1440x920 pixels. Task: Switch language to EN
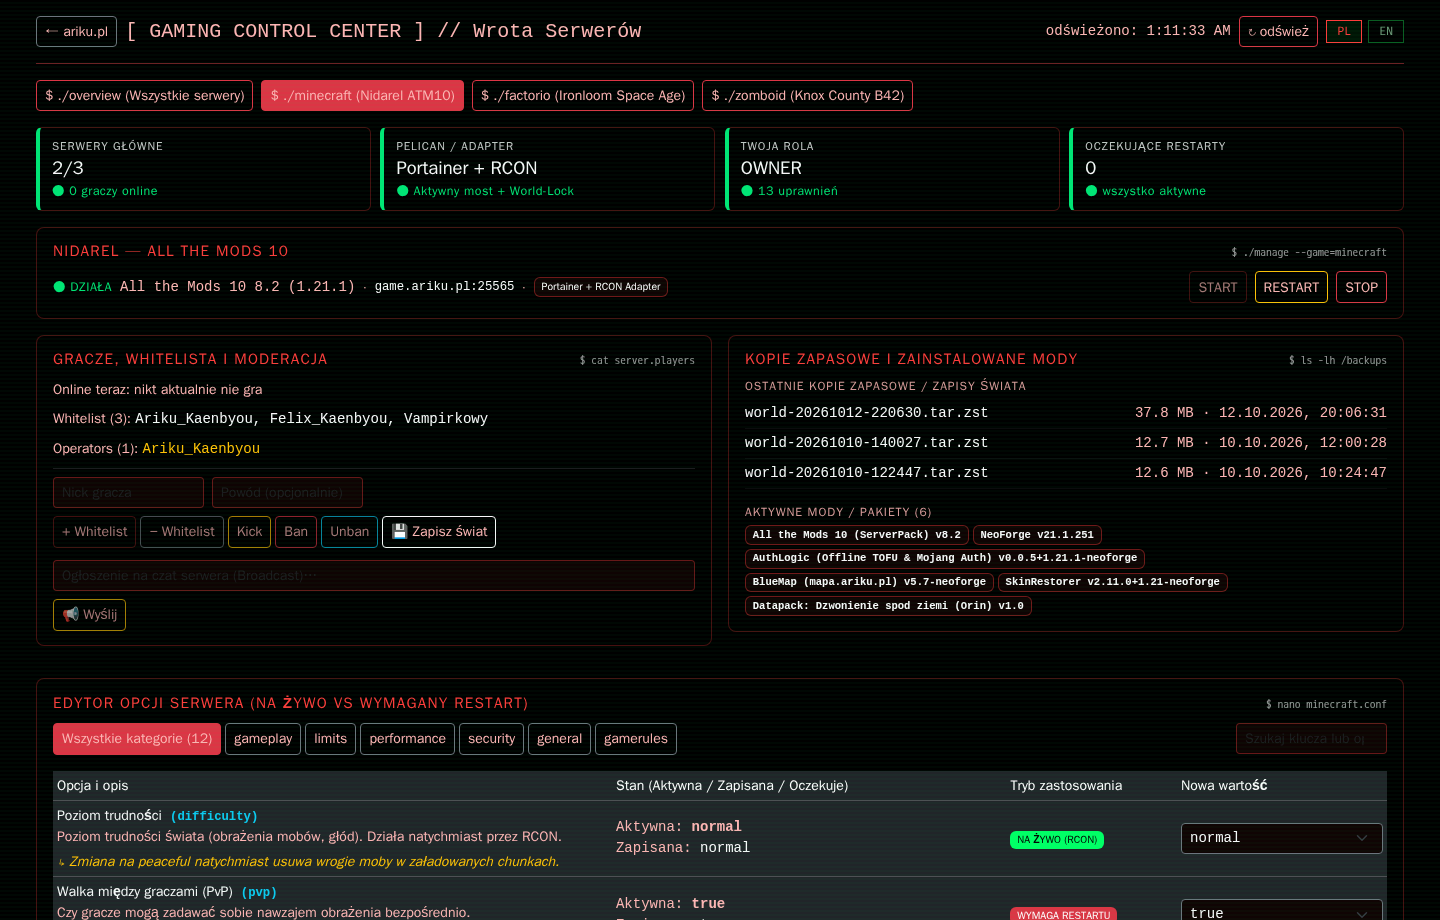point(1386,31)
